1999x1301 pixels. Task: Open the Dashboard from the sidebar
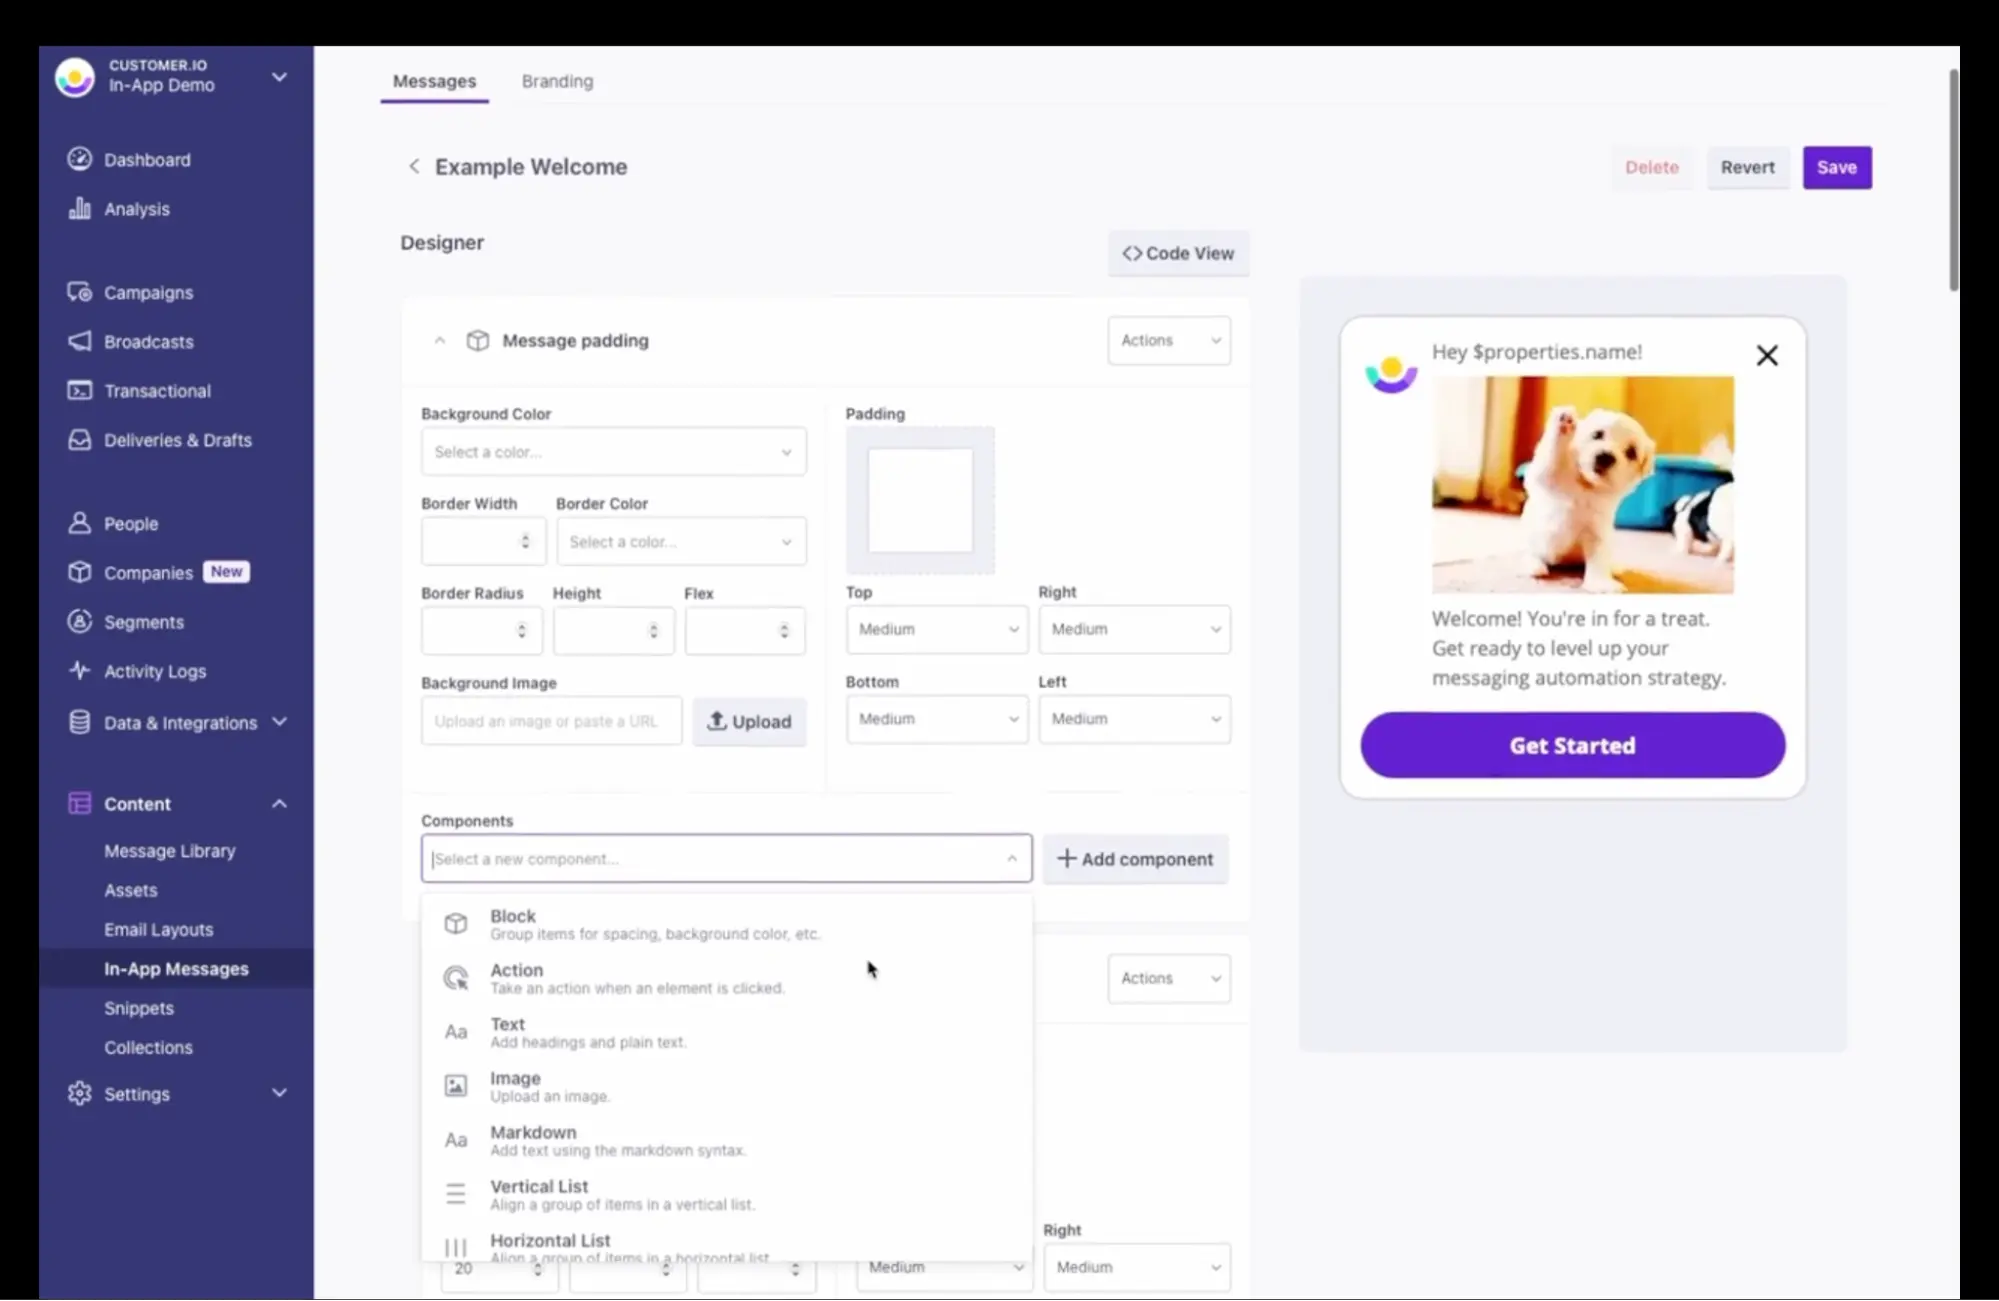(x=147, y=159)
